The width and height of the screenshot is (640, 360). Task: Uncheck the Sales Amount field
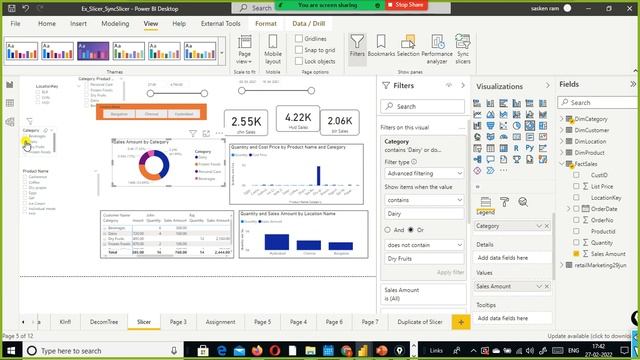[x=576, y=254]
